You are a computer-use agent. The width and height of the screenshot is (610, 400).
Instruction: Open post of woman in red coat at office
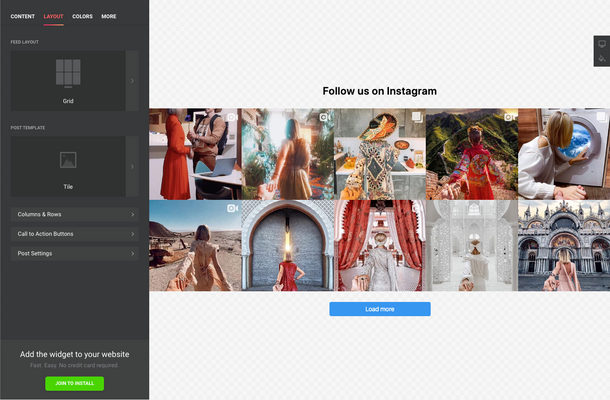(195, 154)
